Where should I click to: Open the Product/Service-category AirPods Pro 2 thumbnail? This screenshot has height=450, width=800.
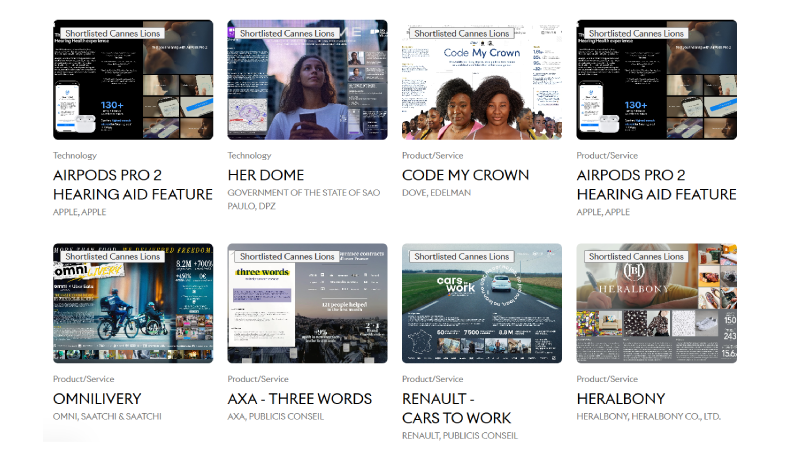(x=657, y=80)
